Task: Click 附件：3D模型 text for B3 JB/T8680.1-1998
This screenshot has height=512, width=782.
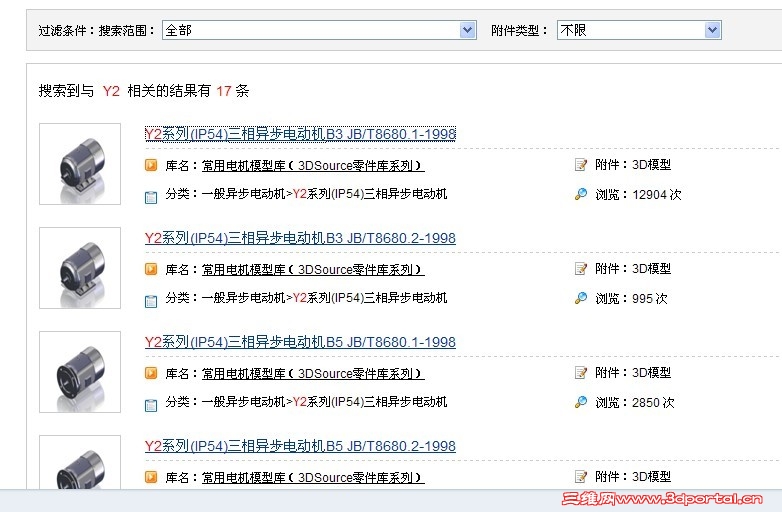Action: 633,165
